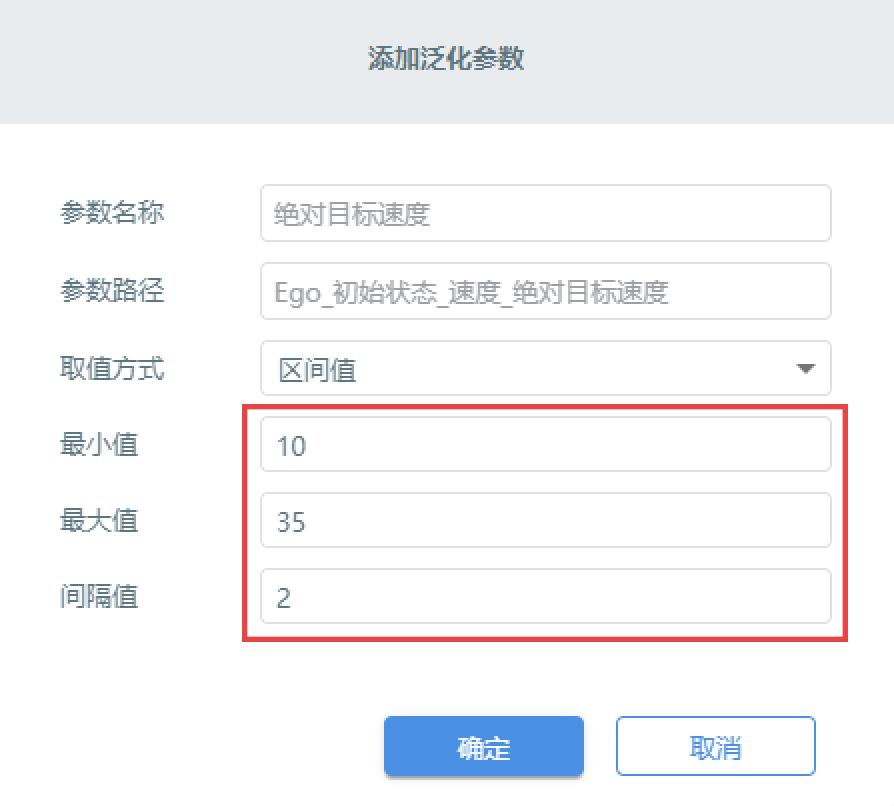This screenshot has width=894, height=806.
Task: Click the 参数名称 label
Action: pos(112,213)
